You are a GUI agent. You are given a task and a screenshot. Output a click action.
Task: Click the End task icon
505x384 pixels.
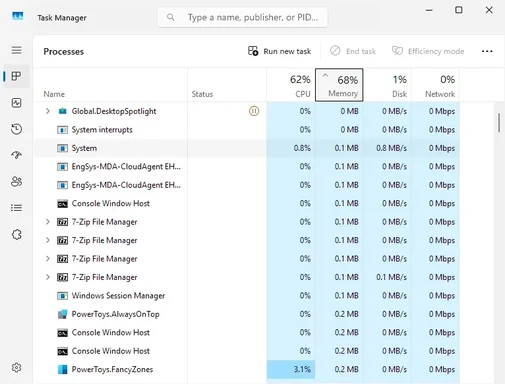click(335, 51)
